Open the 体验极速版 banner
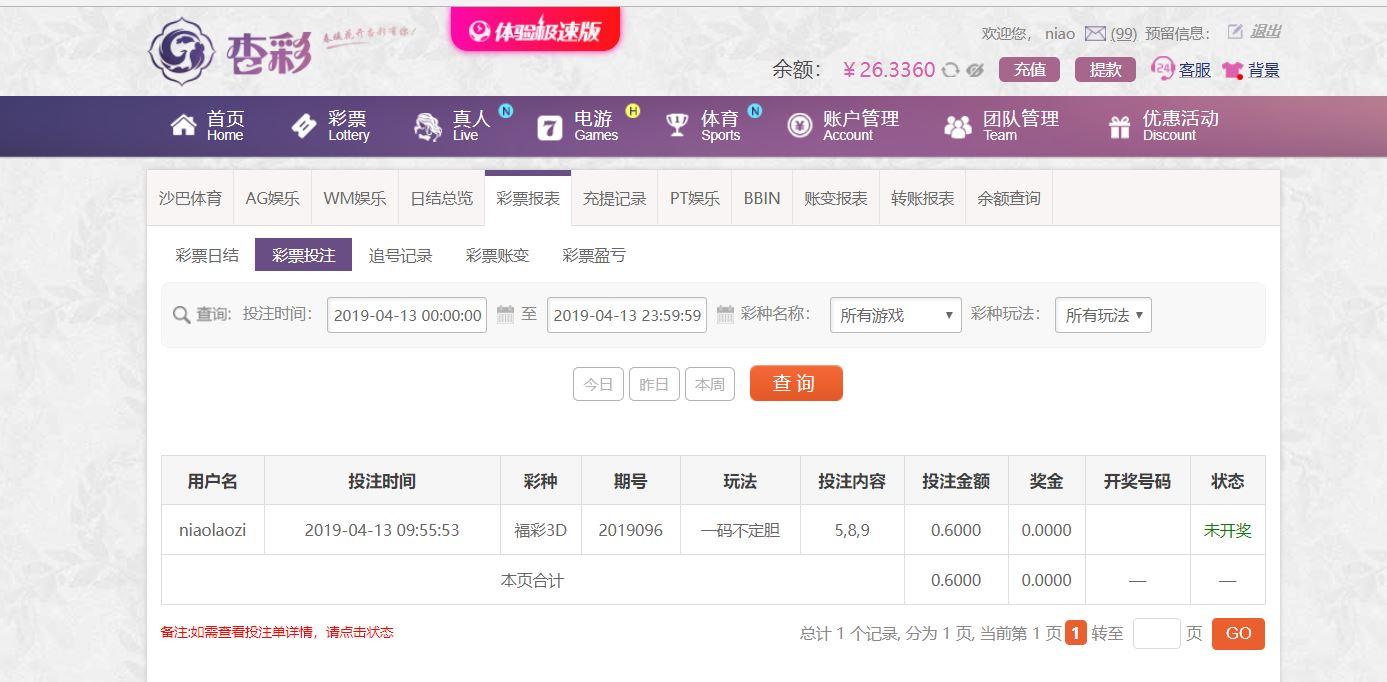This screenshot has height=682, width=1387. point(535,30)
